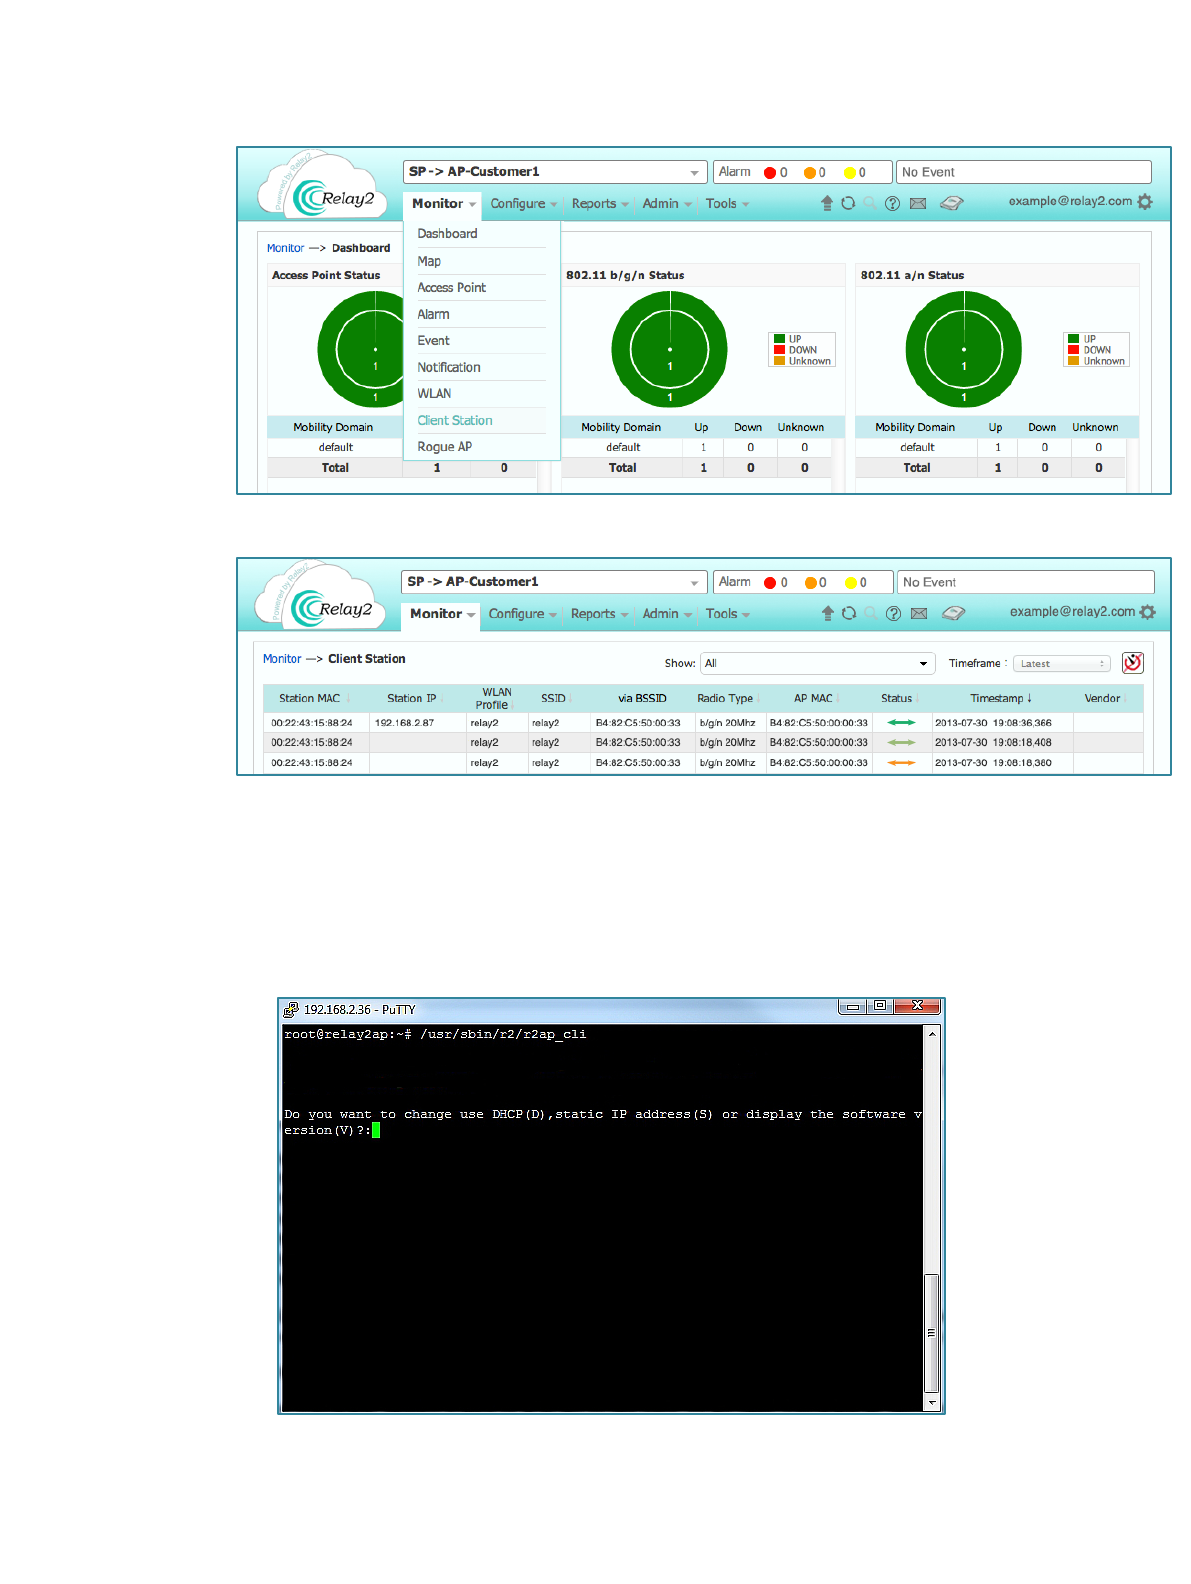Click the upload arrow icon in Dashboard screenshot
The width and height of the screenshot is (1191, 1584).
pos(827,203)
